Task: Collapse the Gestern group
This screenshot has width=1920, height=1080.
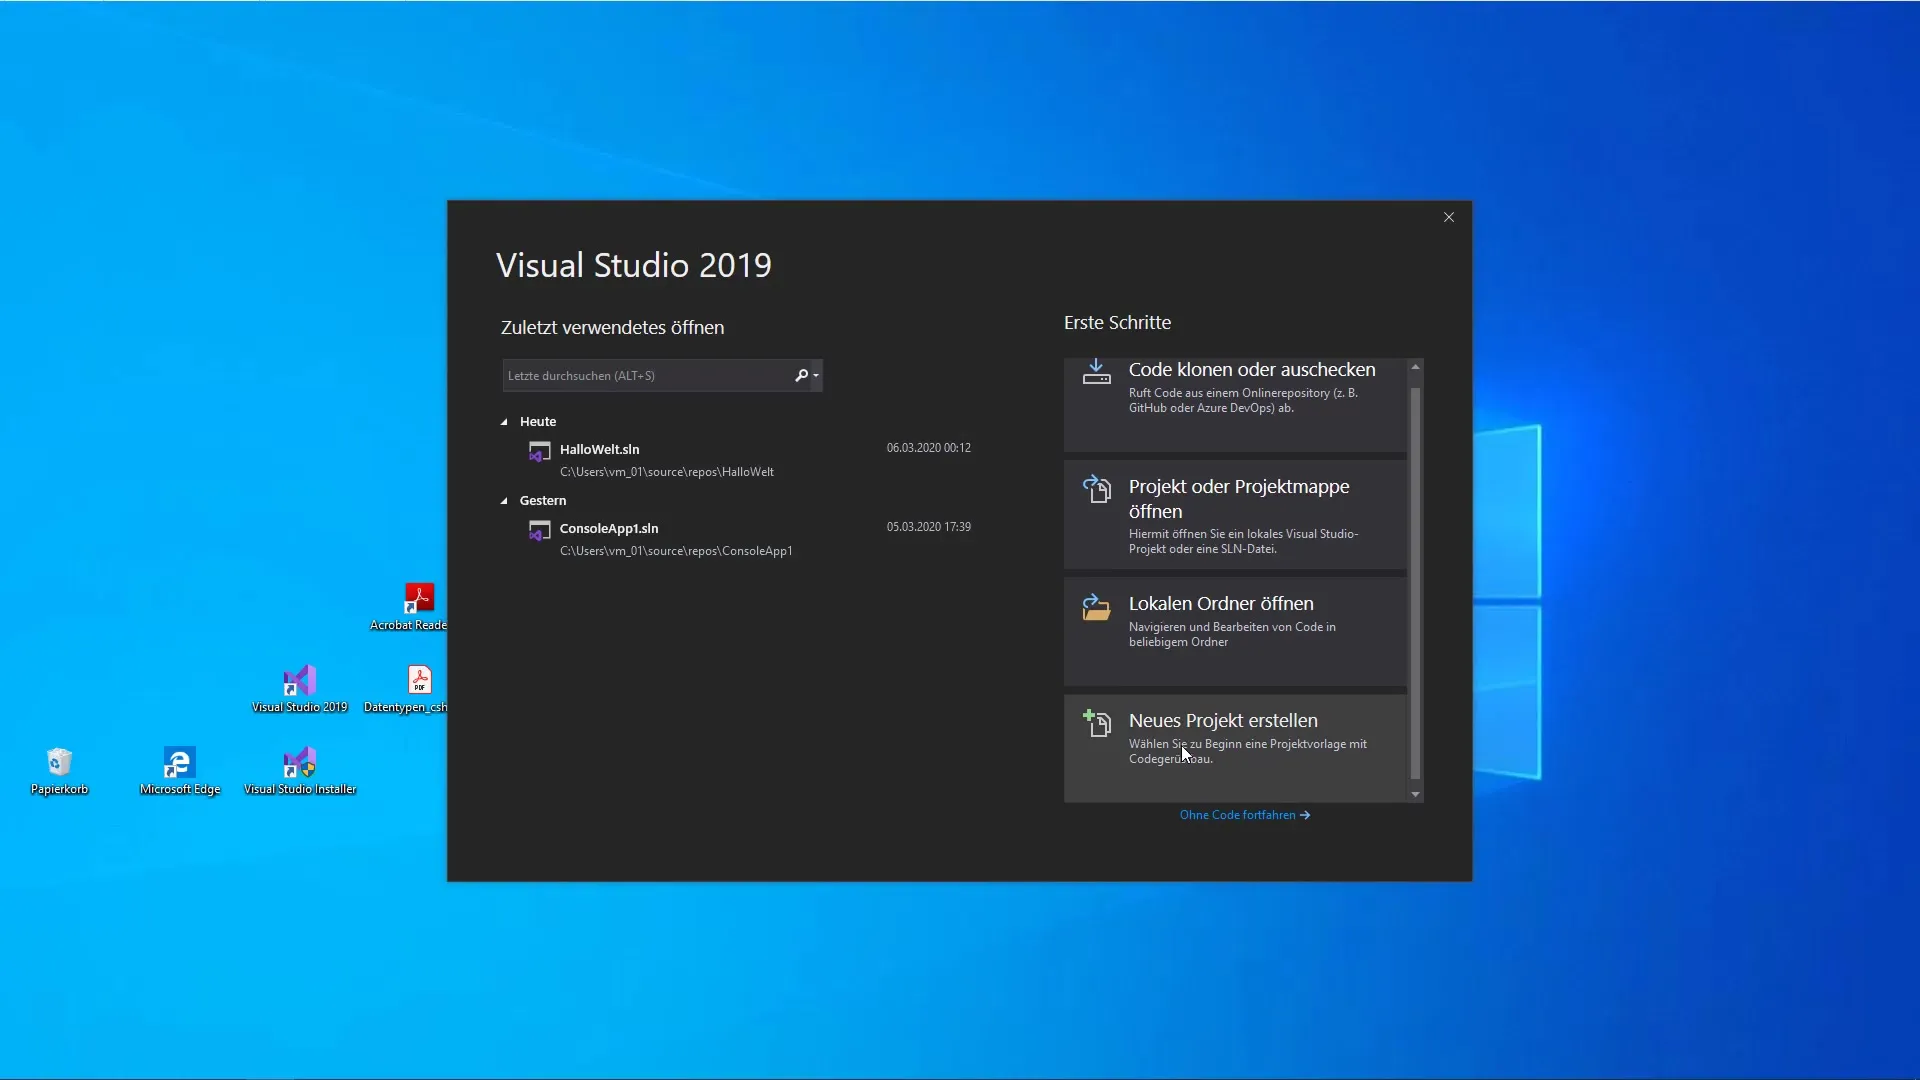Action: pos(504,501)
